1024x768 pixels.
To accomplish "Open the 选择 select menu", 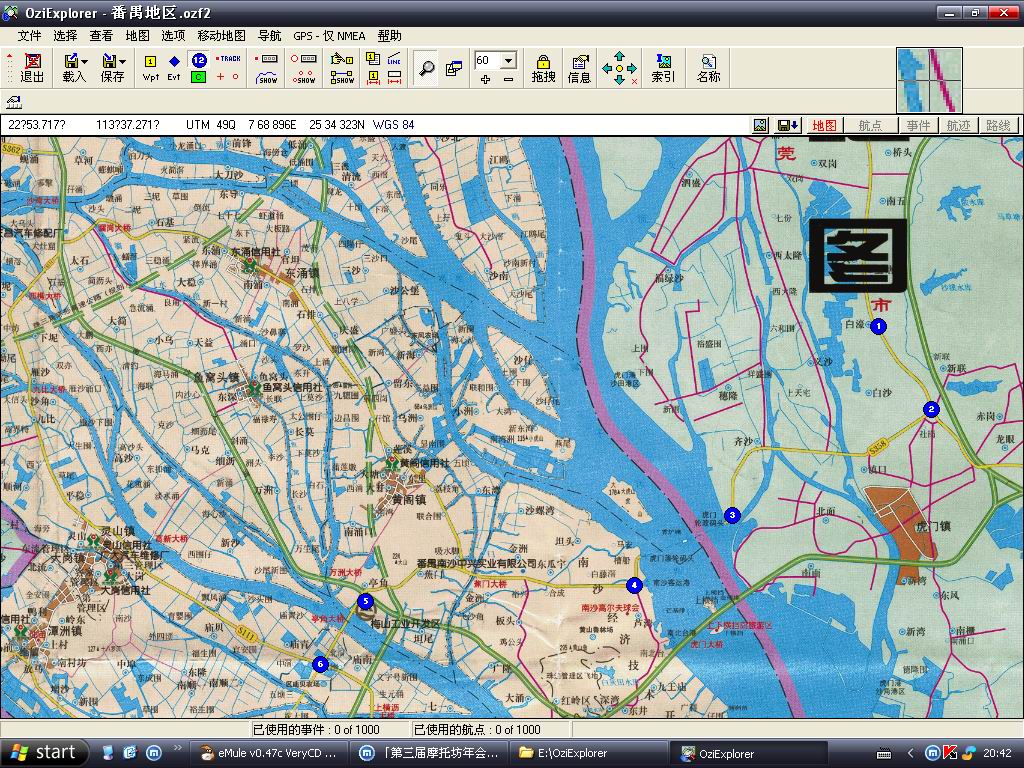I will pyautogui.click(x=65, y=36).
